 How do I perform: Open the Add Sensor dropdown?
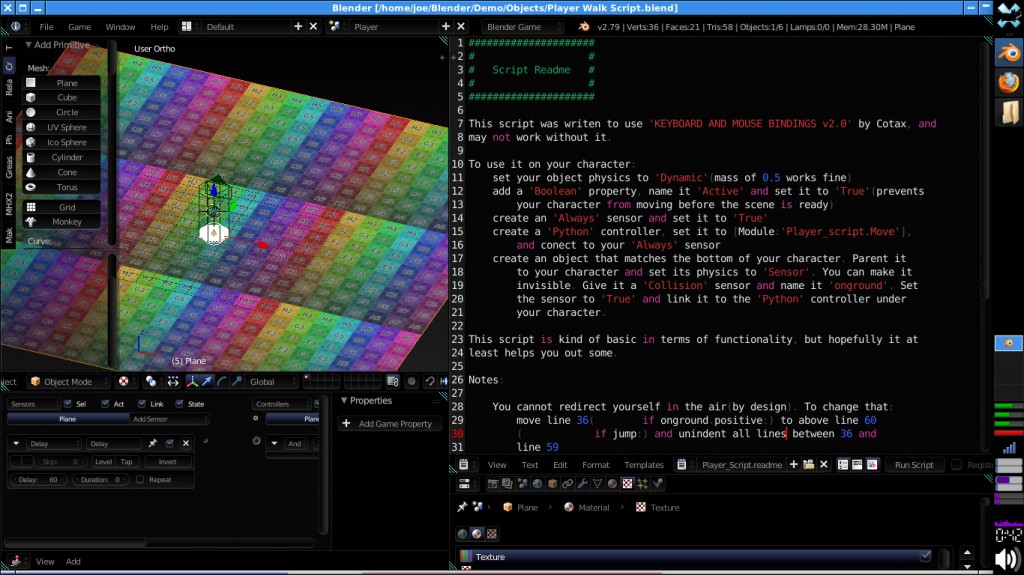click(x=170, y=419)
